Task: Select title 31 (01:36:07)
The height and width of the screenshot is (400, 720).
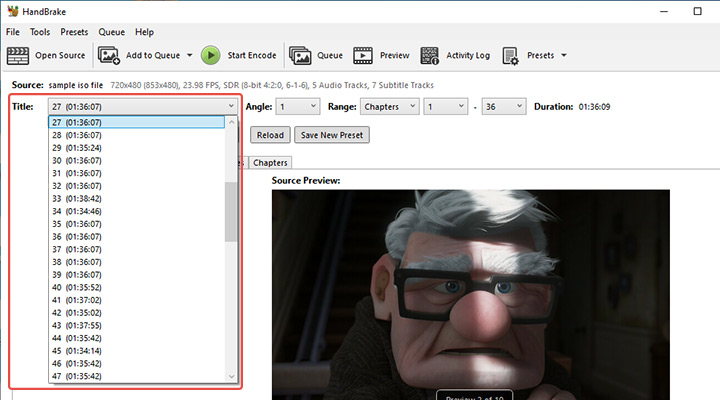Action: click(136, 173)
